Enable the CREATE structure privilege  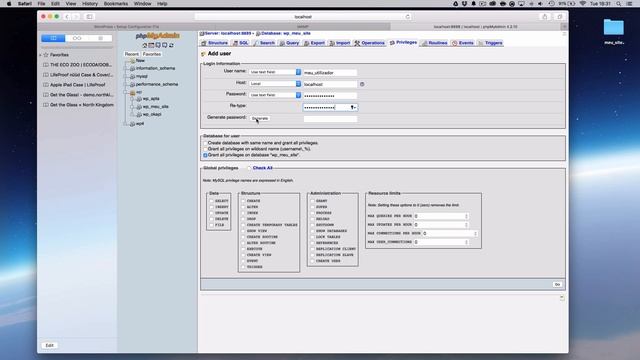coord(243,201)
